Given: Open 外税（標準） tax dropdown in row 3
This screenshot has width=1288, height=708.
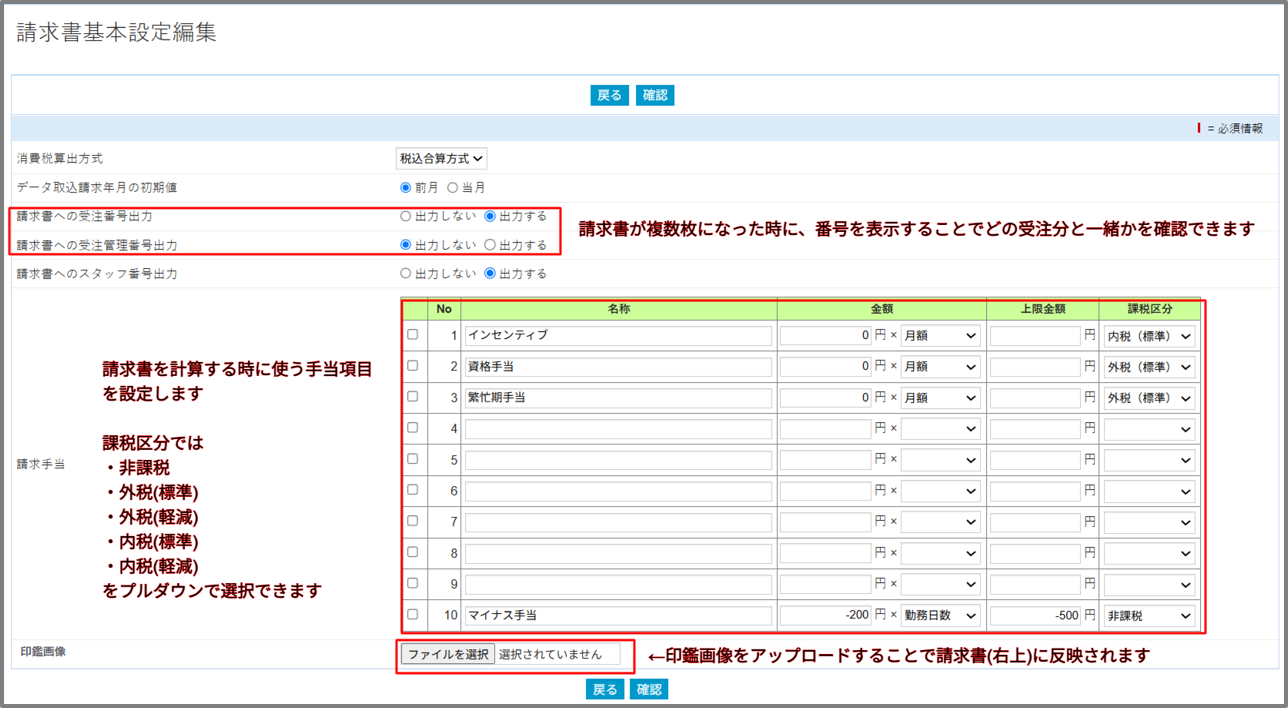Looking at the screenshot, I should 1149,398.
